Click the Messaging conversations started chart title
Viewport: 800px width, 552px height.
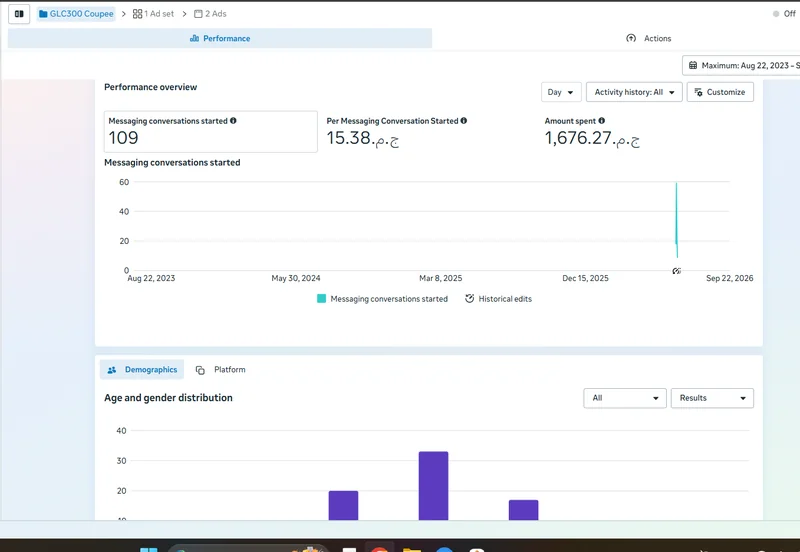pyautogui.click(x=172, y=163)
